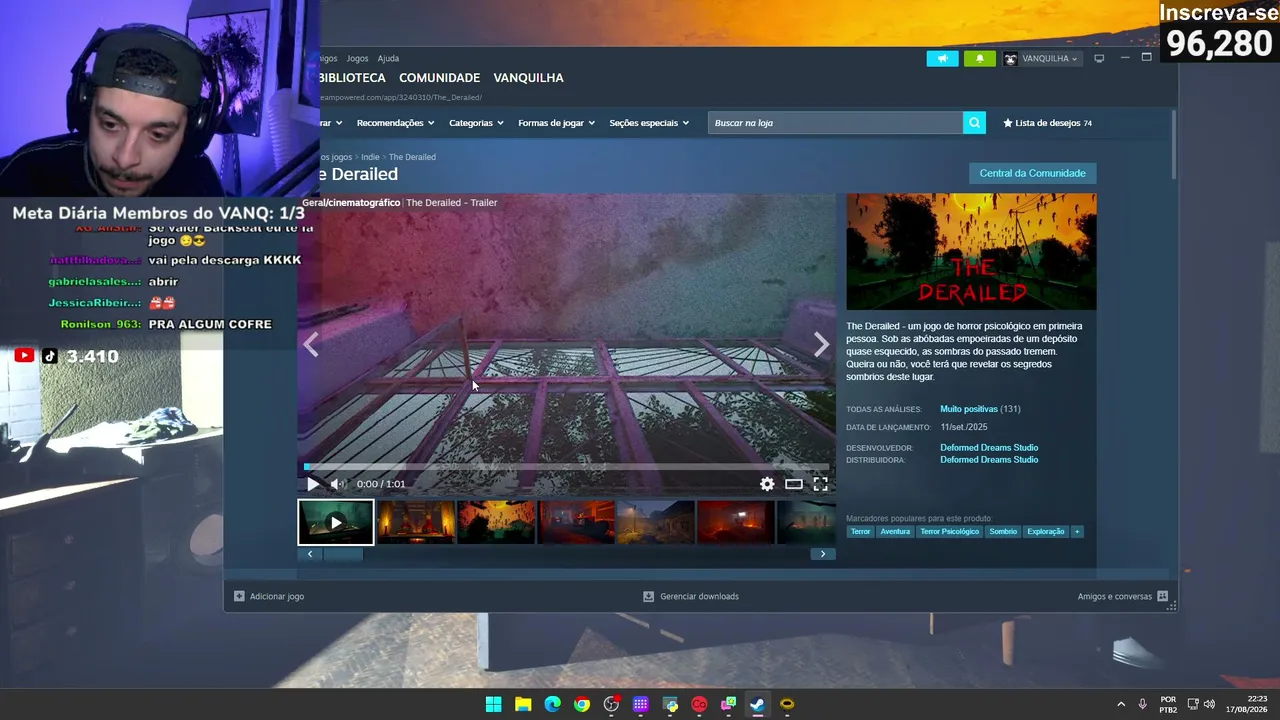This screenshot has width=1280, height=720.
Task: Open the Python taskbar icon
Action: pos(670,704)
